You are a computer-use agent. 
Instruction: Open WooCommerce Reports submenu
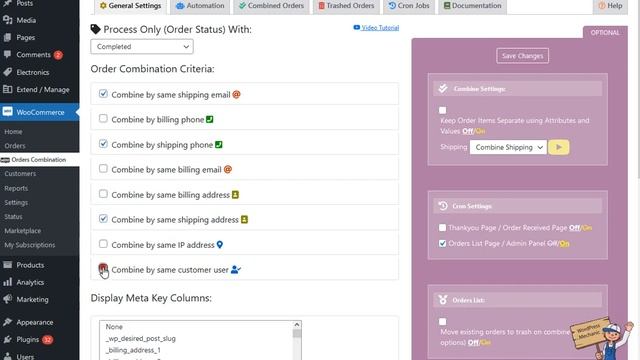point(16,188)
